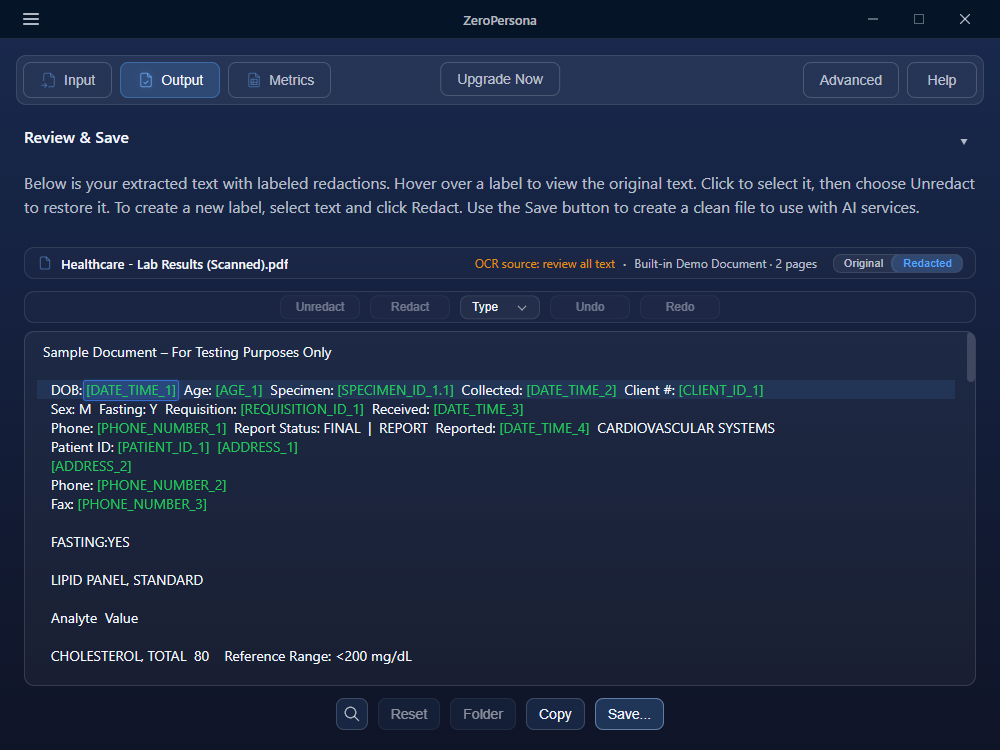This screenshot has height=750, width=1000.
Task: Select the [ADDRESS_2] label
Action: [91, 466]
